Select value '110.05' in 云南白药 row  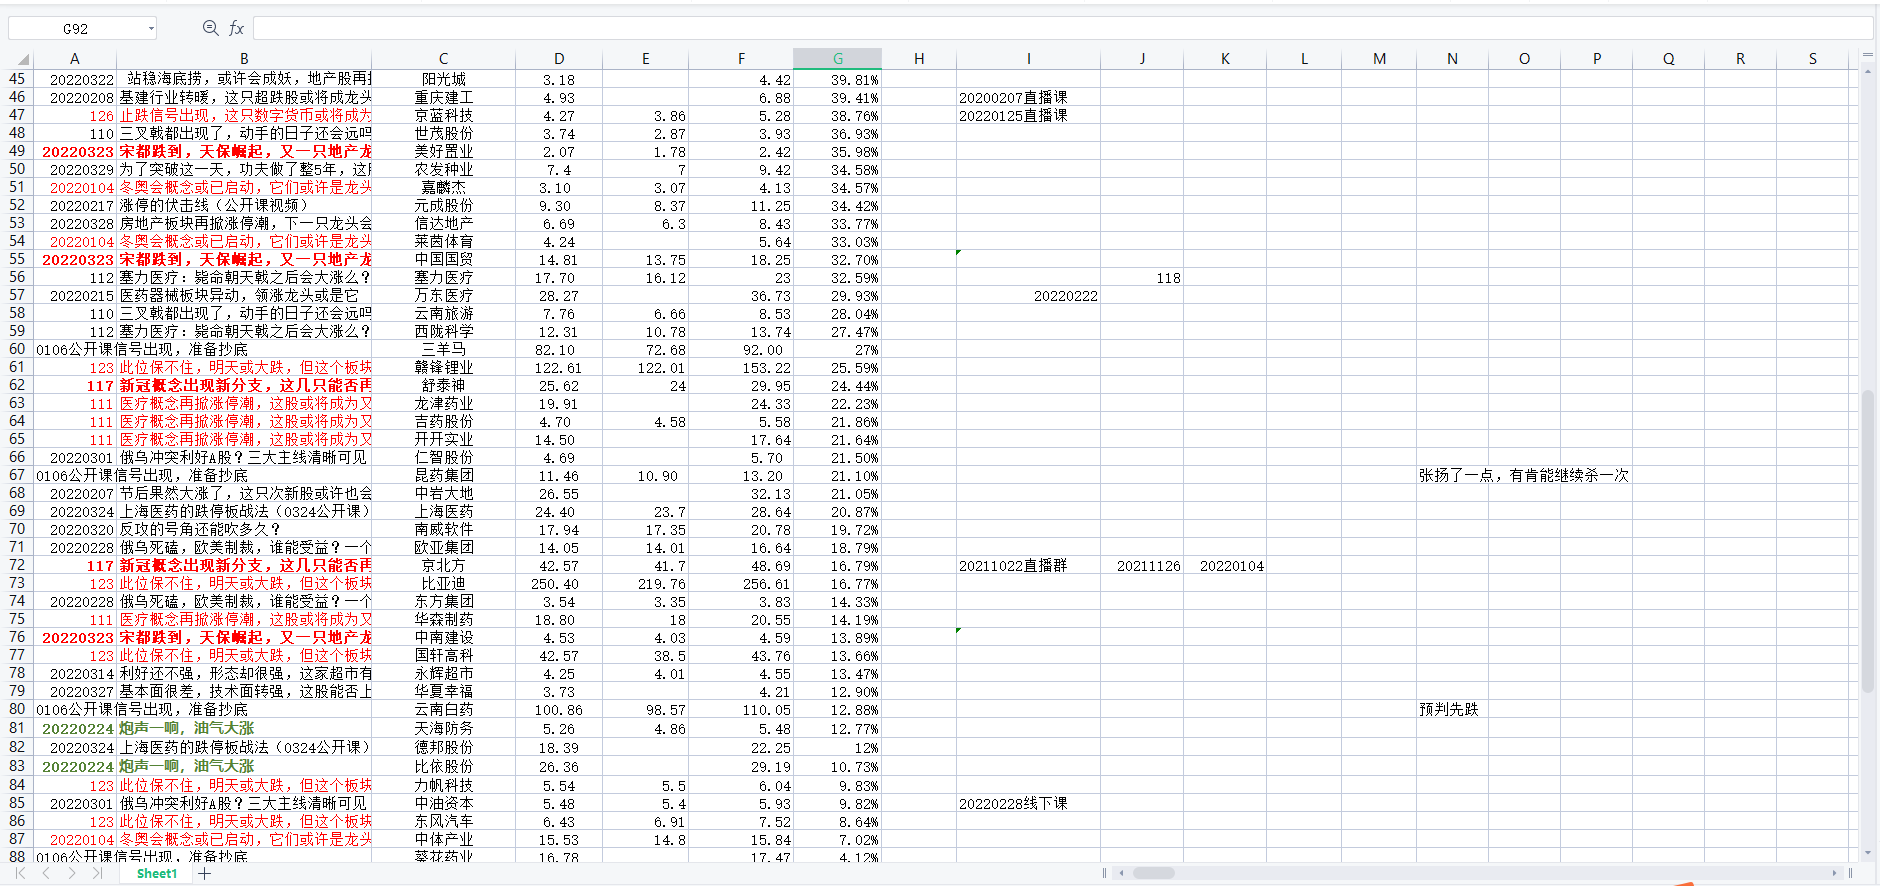click(741, 709)
